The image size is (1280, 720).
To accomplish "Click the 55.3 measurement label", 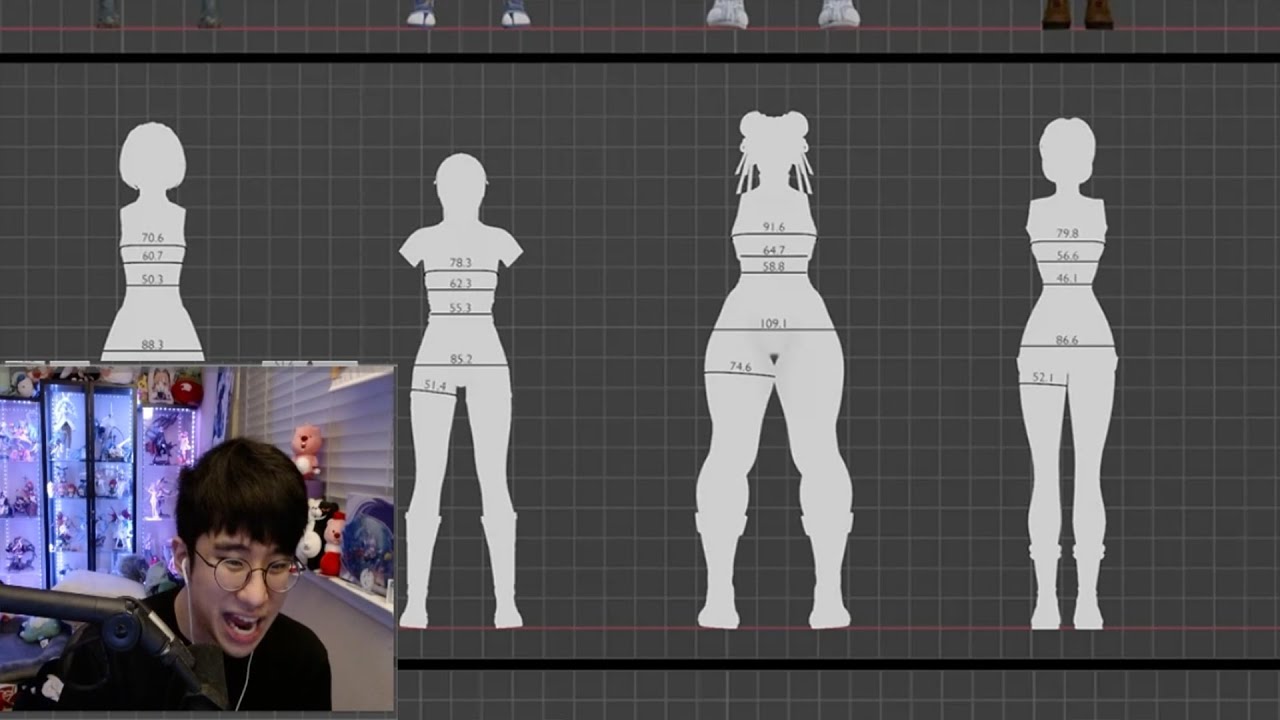I will (x=460, y=309).
